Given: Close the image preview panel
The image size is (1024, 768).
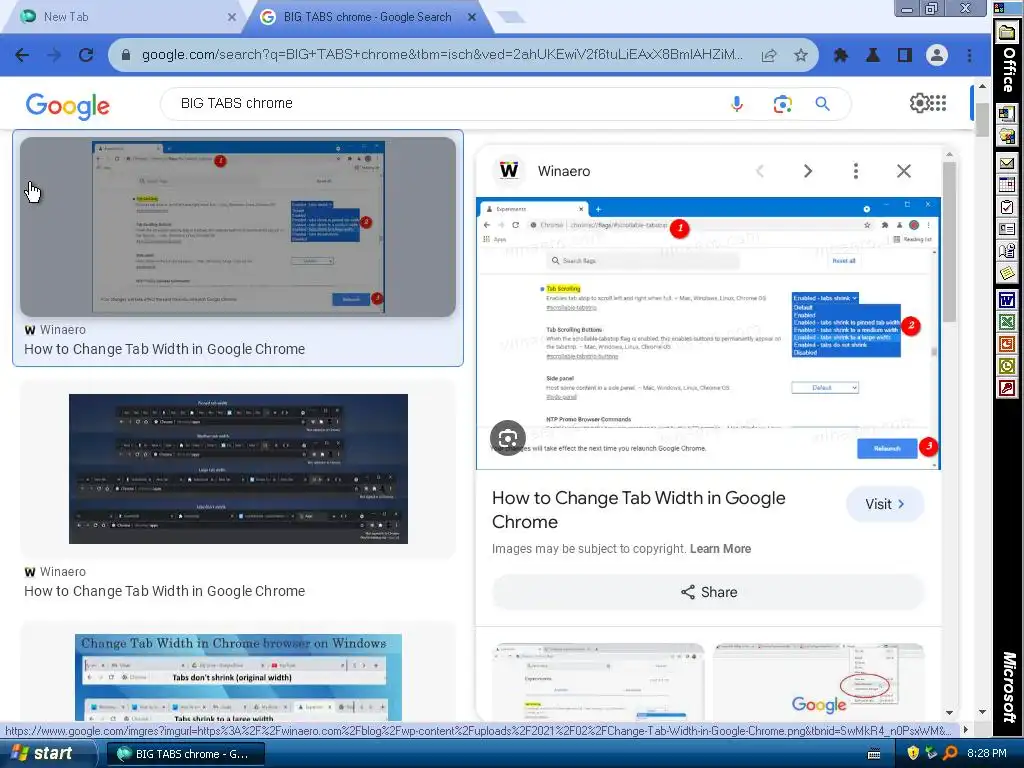Looking at the screenshot, I should pyautogui.click(x=904, y=171).
